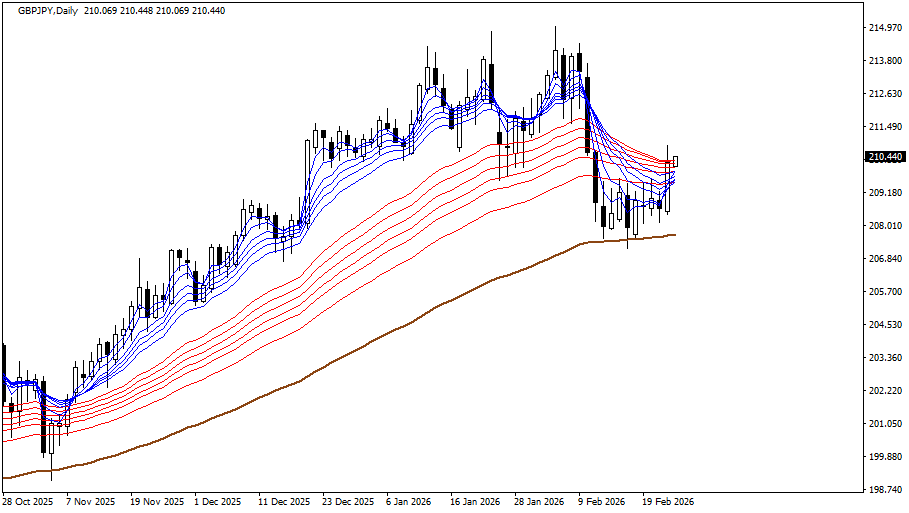Select the 23 Dec 2025 date marker
909x513 pixels.
click(349, 502)
